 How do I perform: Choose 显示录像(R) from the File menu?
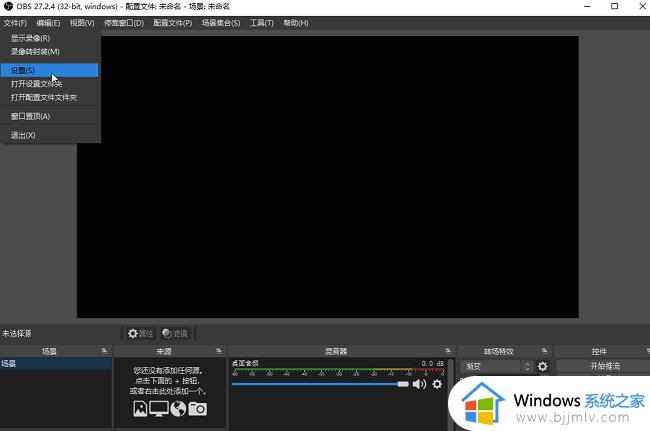click(49, 38)
